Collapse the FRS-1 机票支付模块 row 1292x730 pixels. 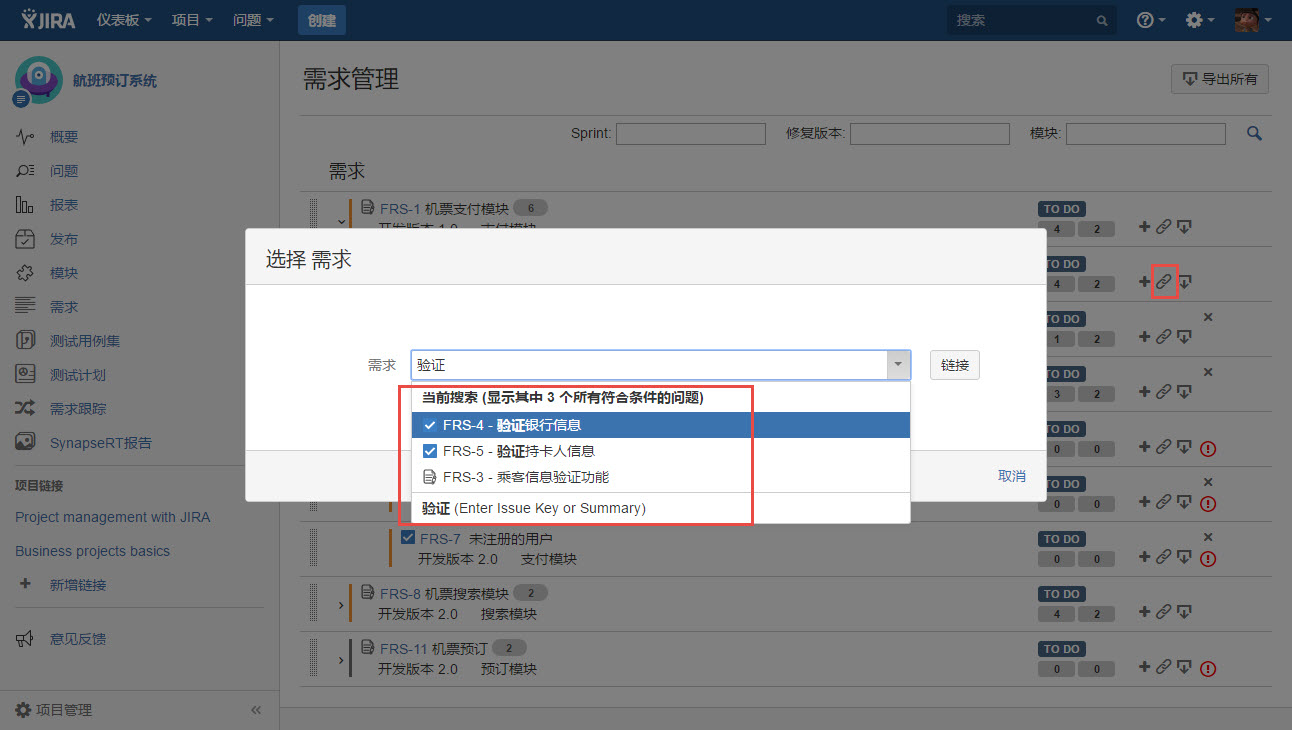(x=341, y=221)
